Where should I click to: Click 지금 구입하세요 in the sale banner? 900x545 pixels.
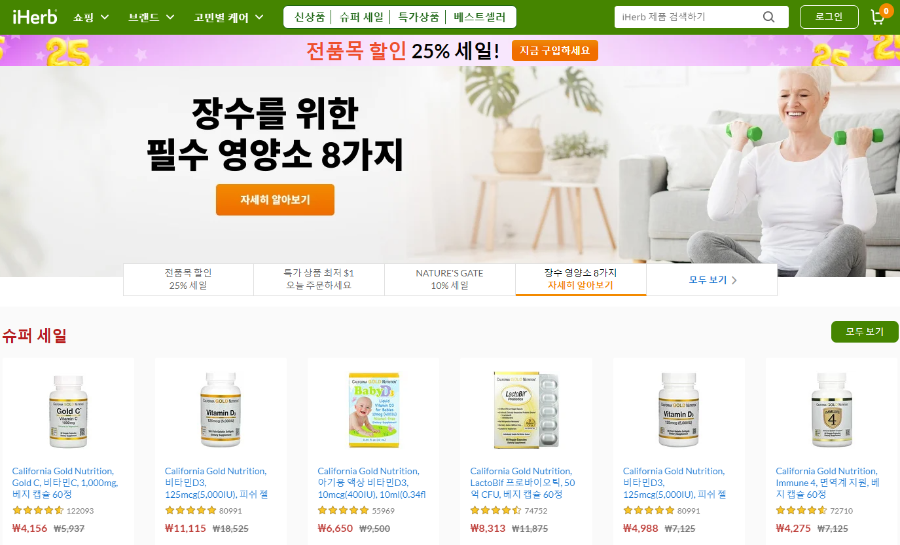pyautogui.click(x=554, y=50)
